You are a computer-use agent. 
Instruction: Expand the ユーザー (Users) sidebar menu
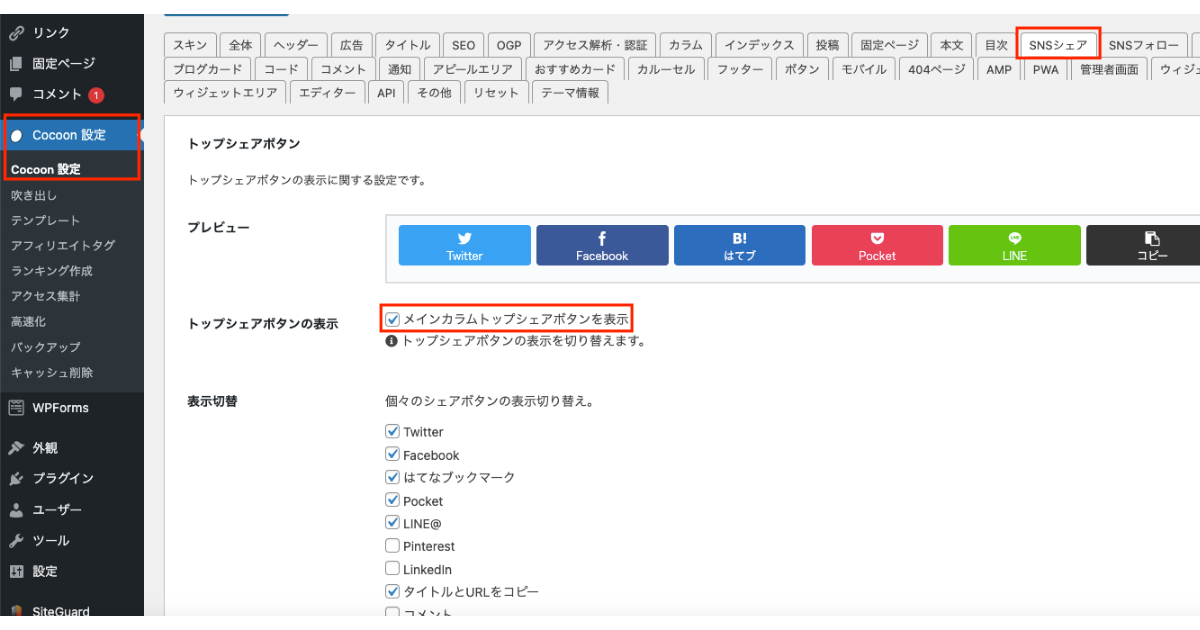(x=57, y=510)
